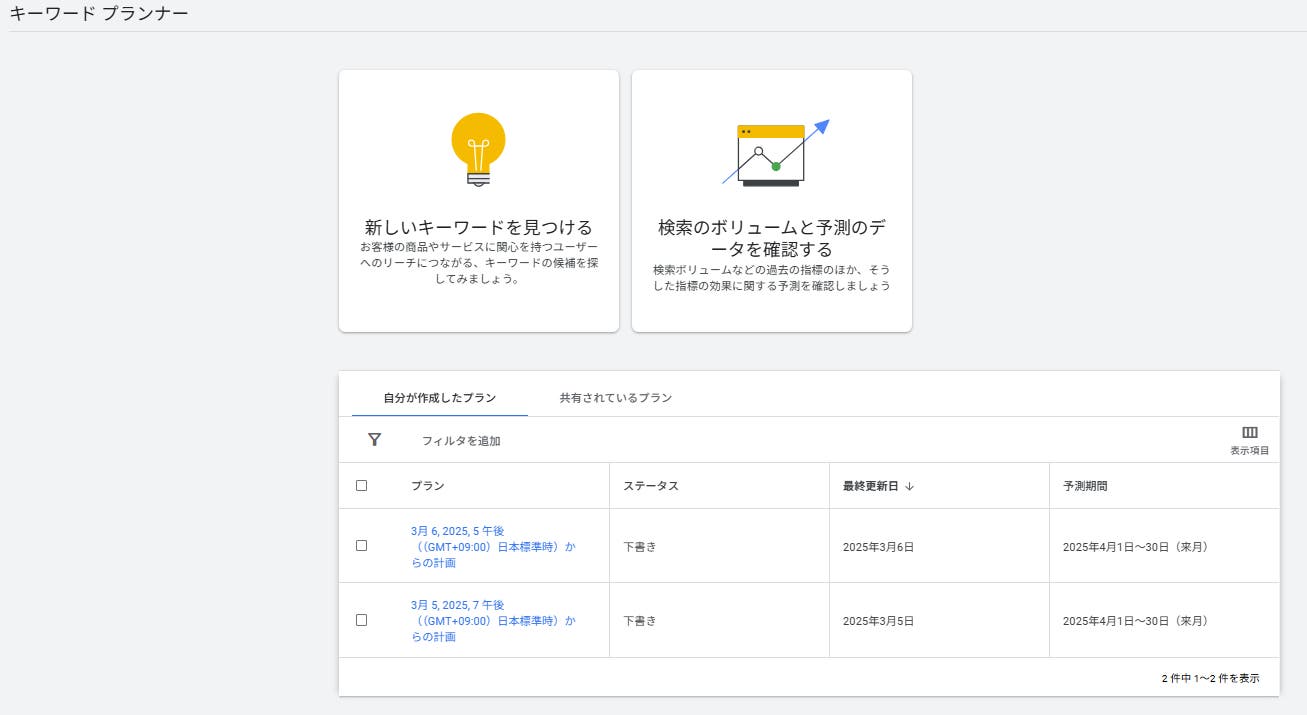Open the plan link dated 3月 5, 2025
Image resolution: width=1307 pixels, height=715 pixels.
pos(494,621)
